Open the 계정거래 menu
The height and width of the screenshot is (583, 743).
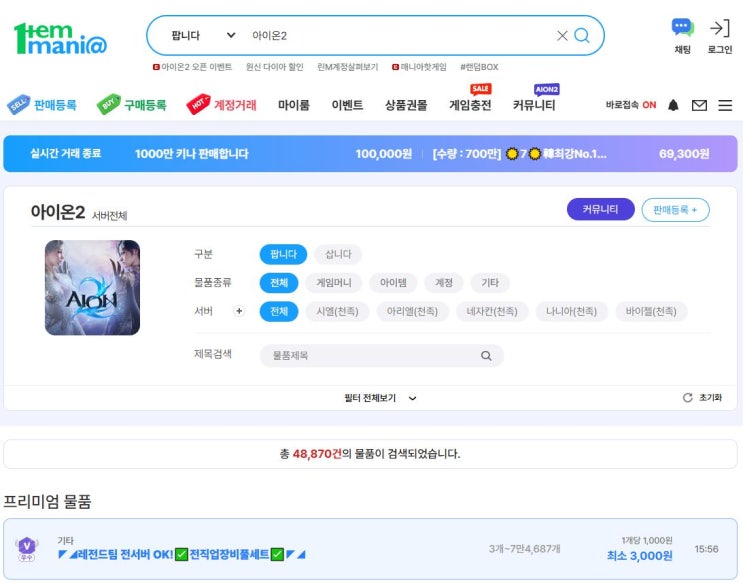pos(235,105)
